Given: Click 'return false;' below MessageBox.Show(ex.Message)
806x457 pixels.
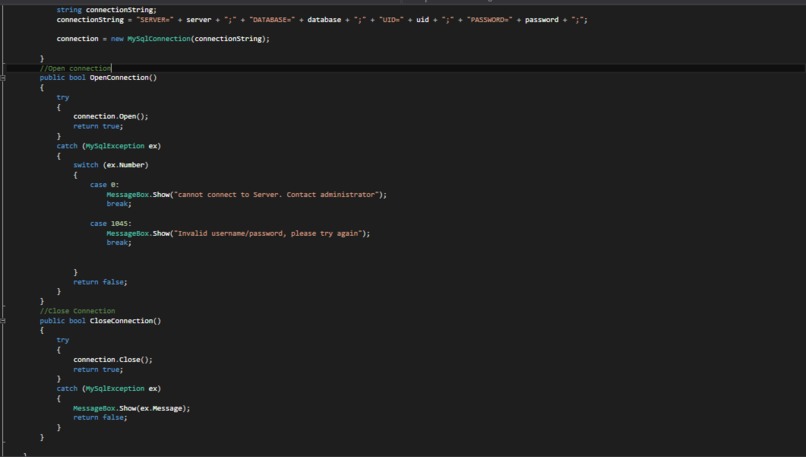Looking at the screenshot, I should tap(100, 417).
